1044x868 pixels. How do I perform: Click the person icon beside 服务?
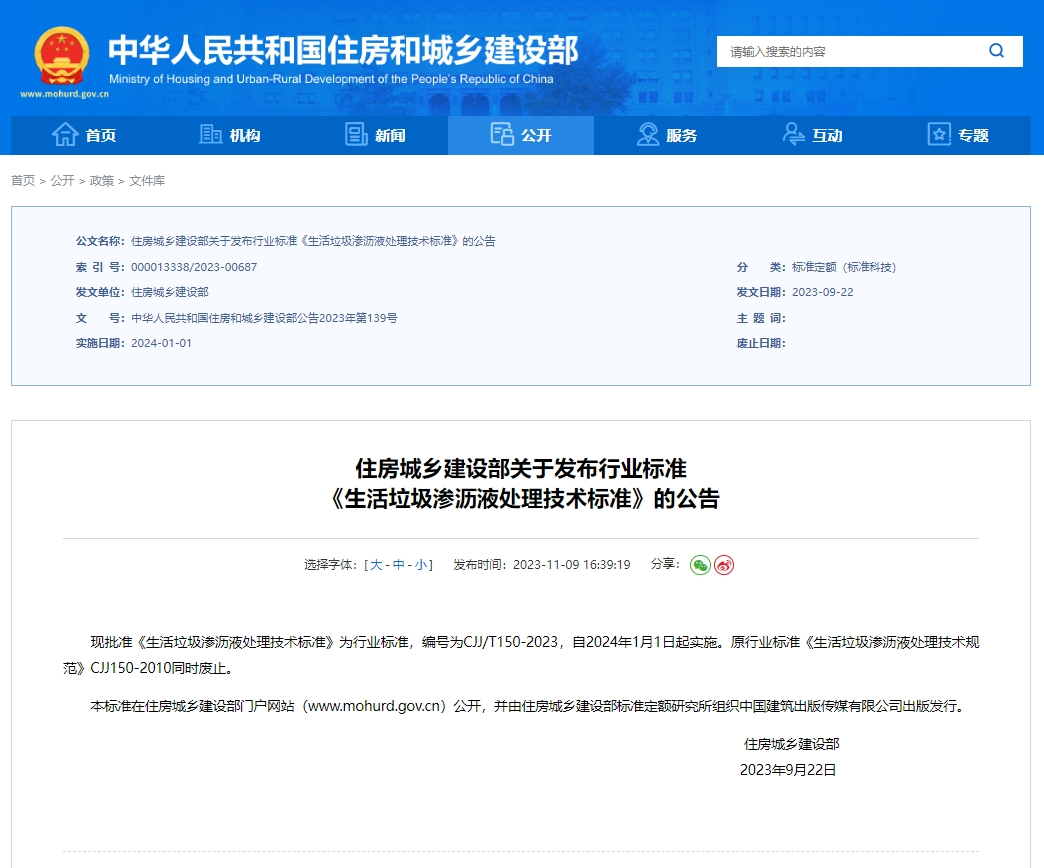[647, 134]
